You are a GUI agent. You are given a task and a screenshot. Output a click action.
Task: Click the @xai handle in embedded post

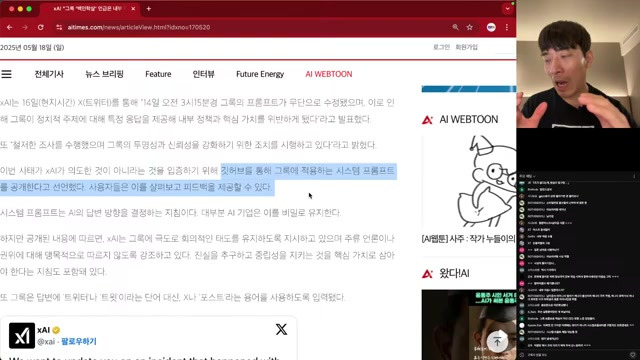pos(46,342)
